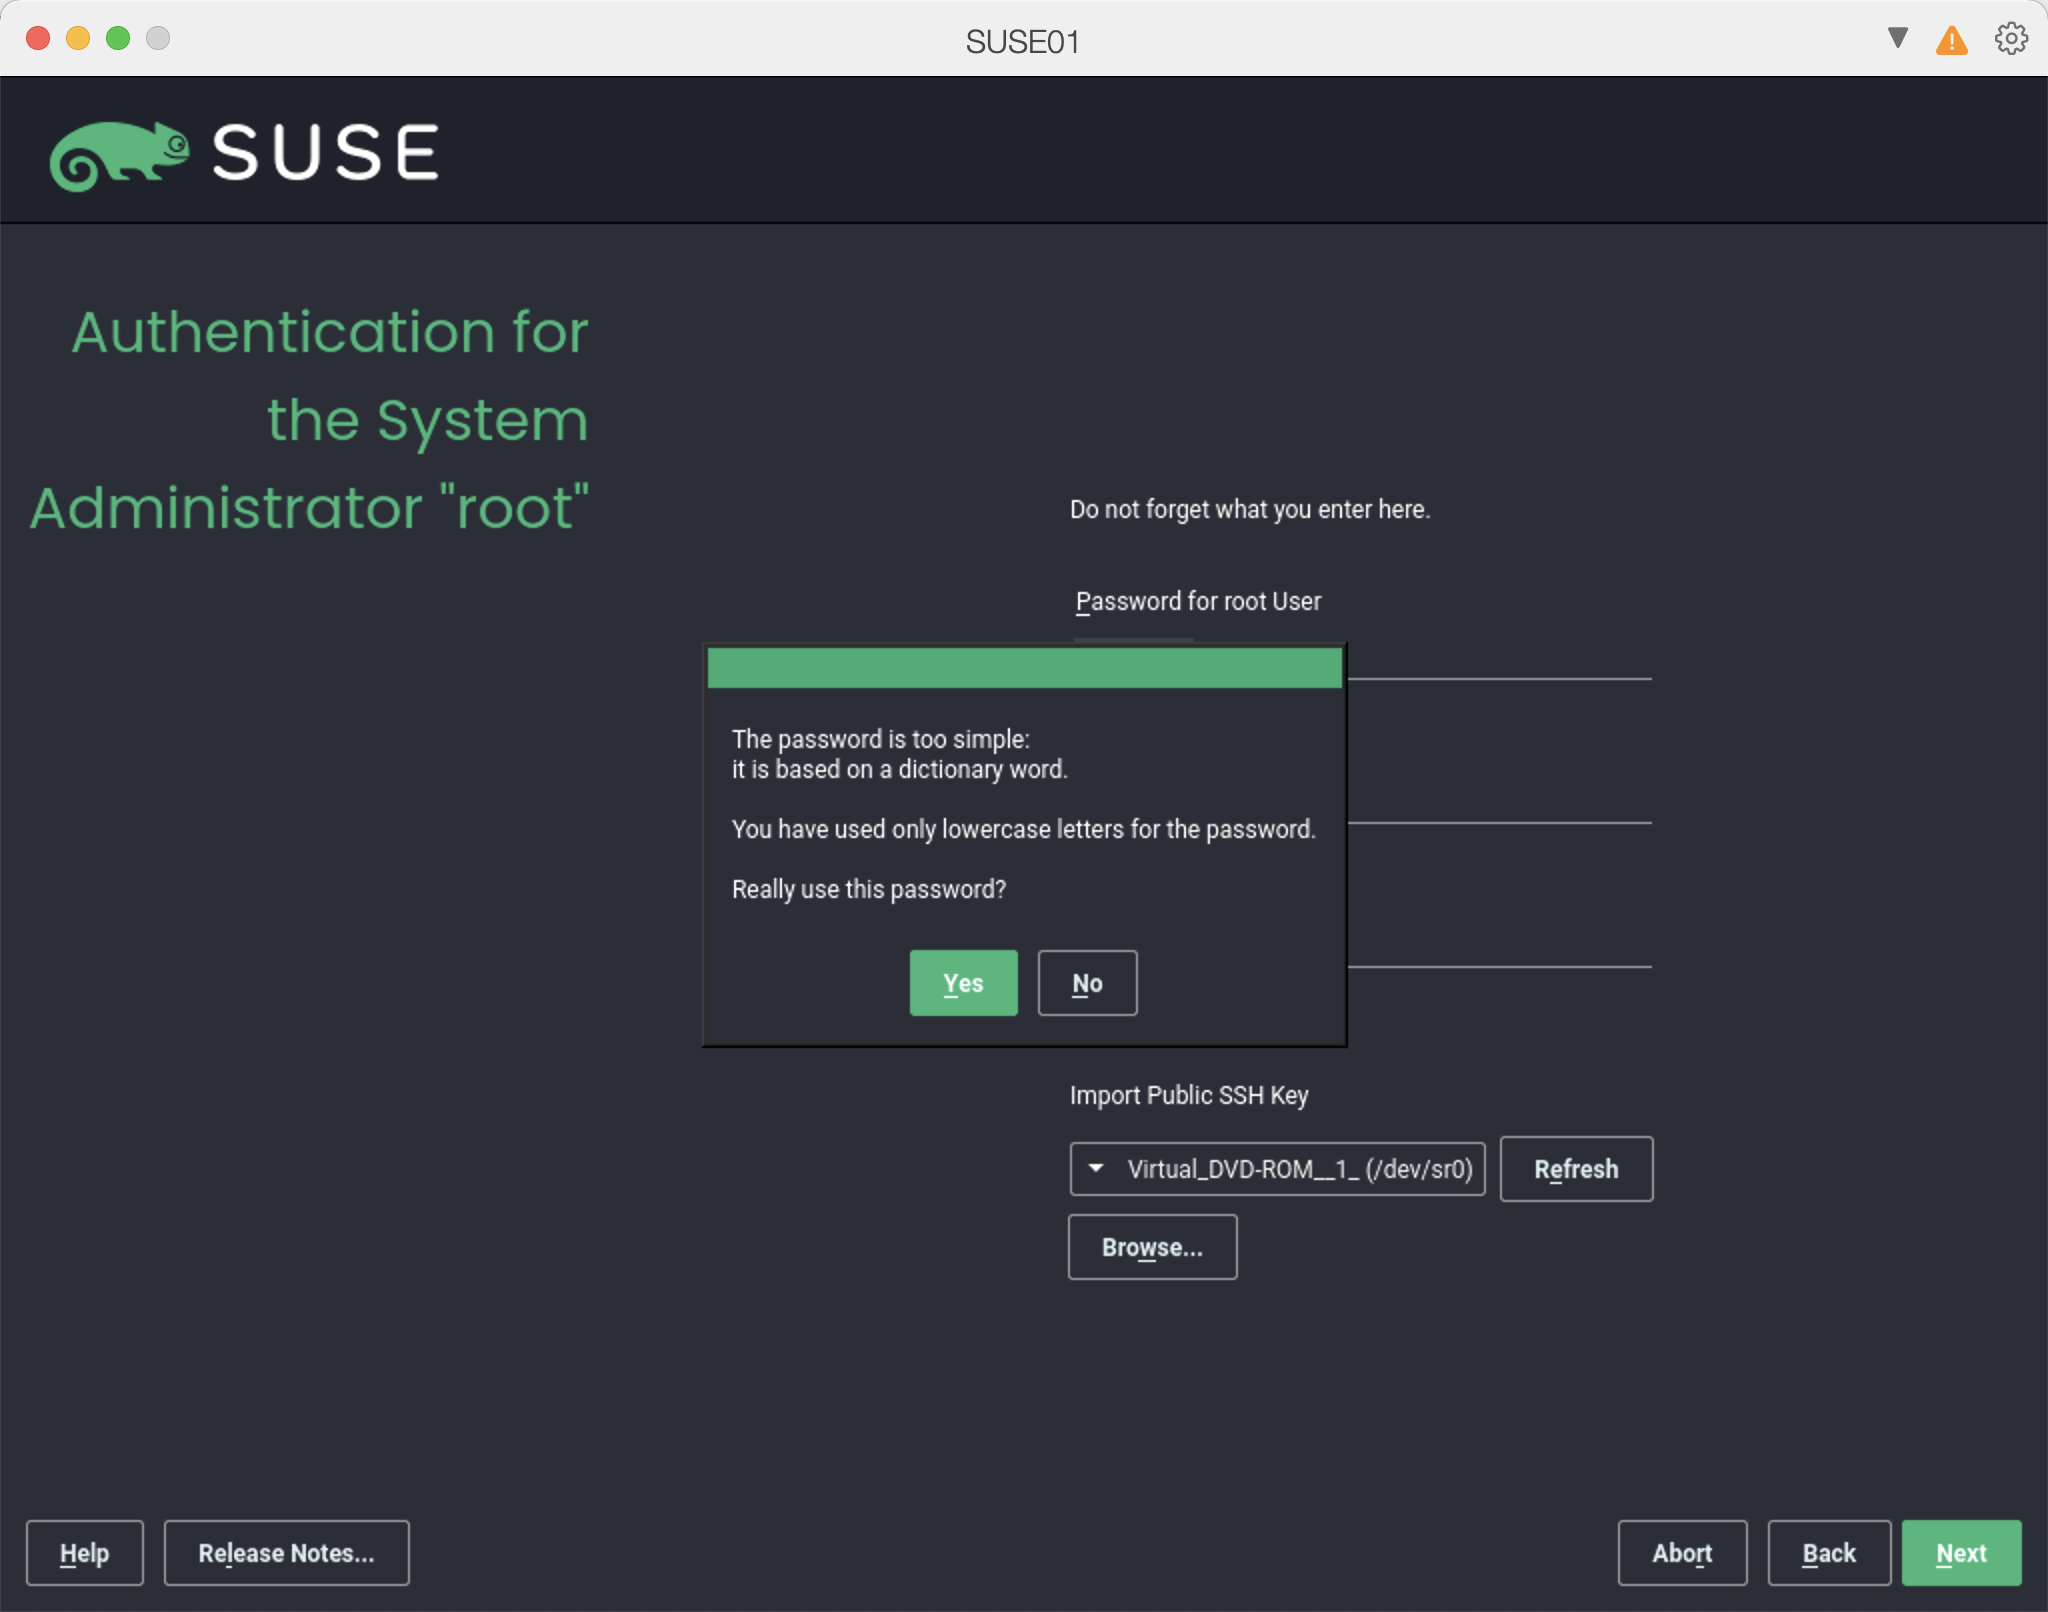The height and width of the screenshot is (1612, 2048).
Task: Go Back to the previous step
Action: coord(1828,1553)
